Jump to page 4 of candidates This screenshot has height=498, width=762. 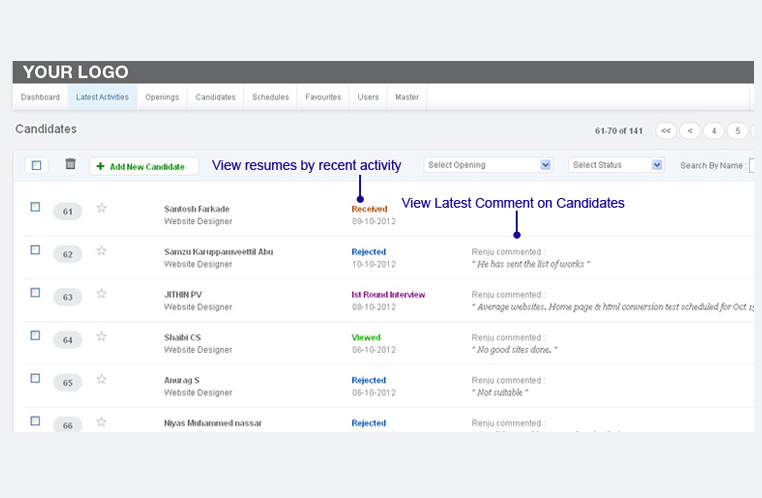[x=714, y=131]
